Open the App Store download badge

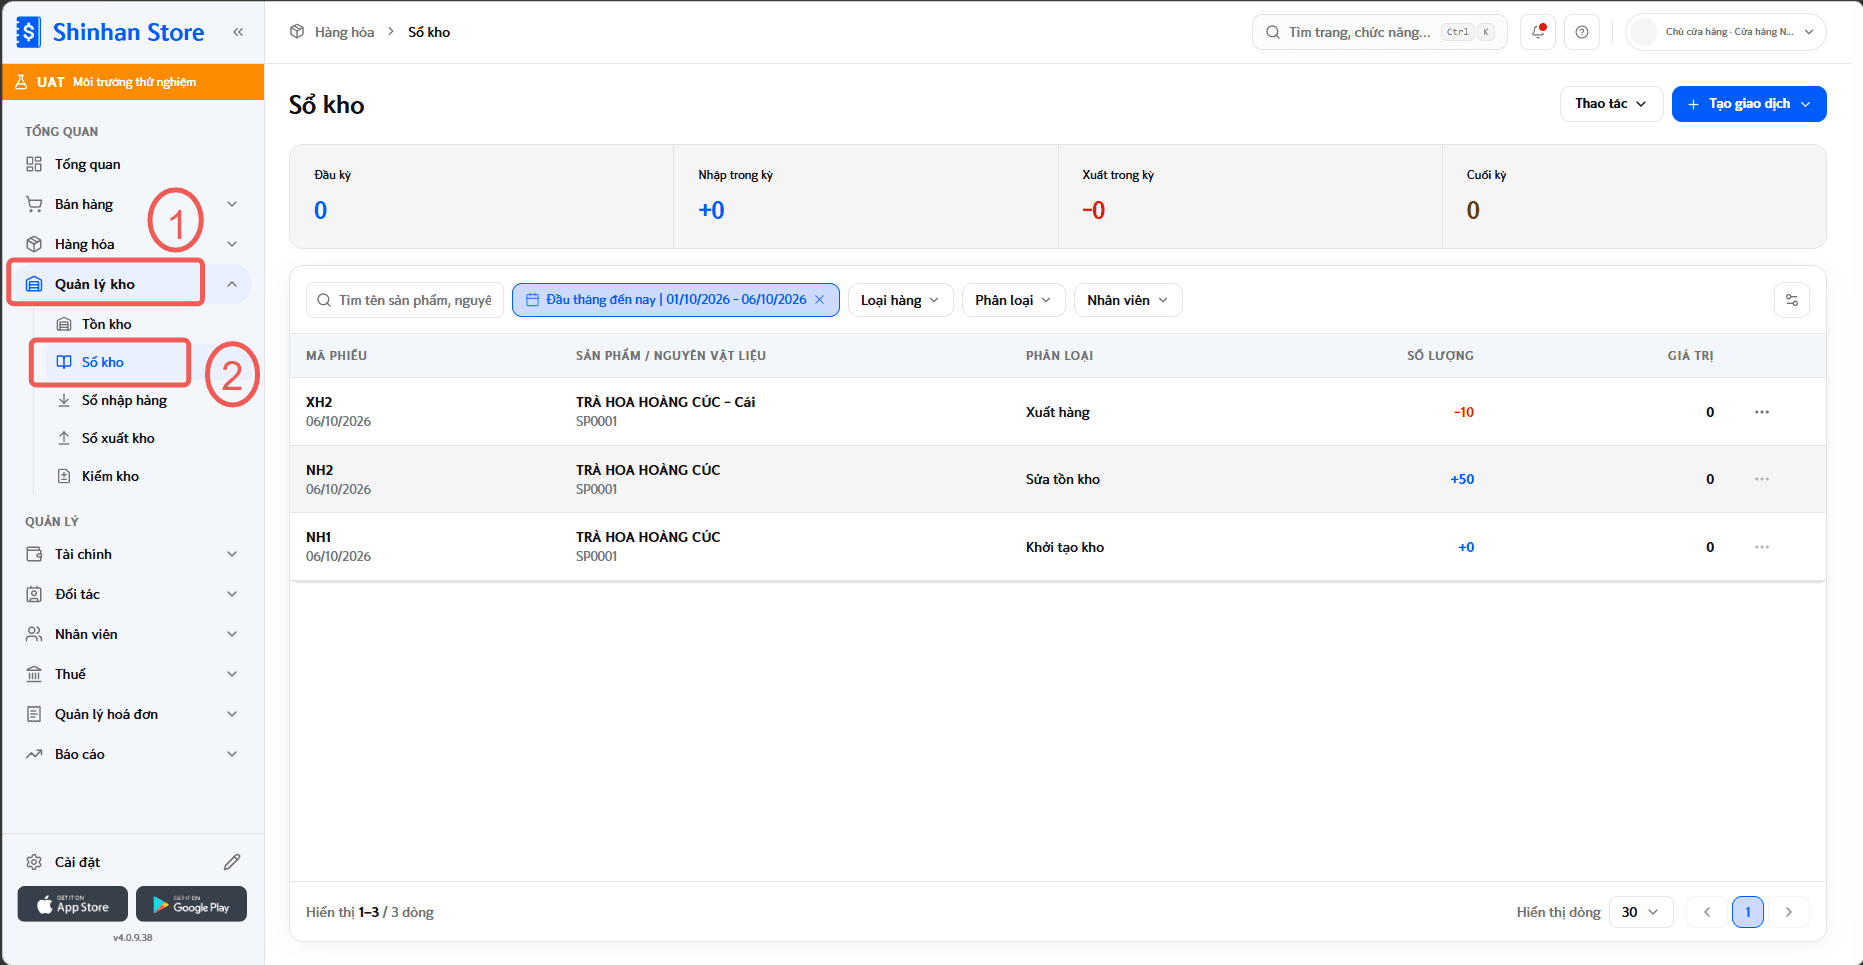[x=73, y=904]
